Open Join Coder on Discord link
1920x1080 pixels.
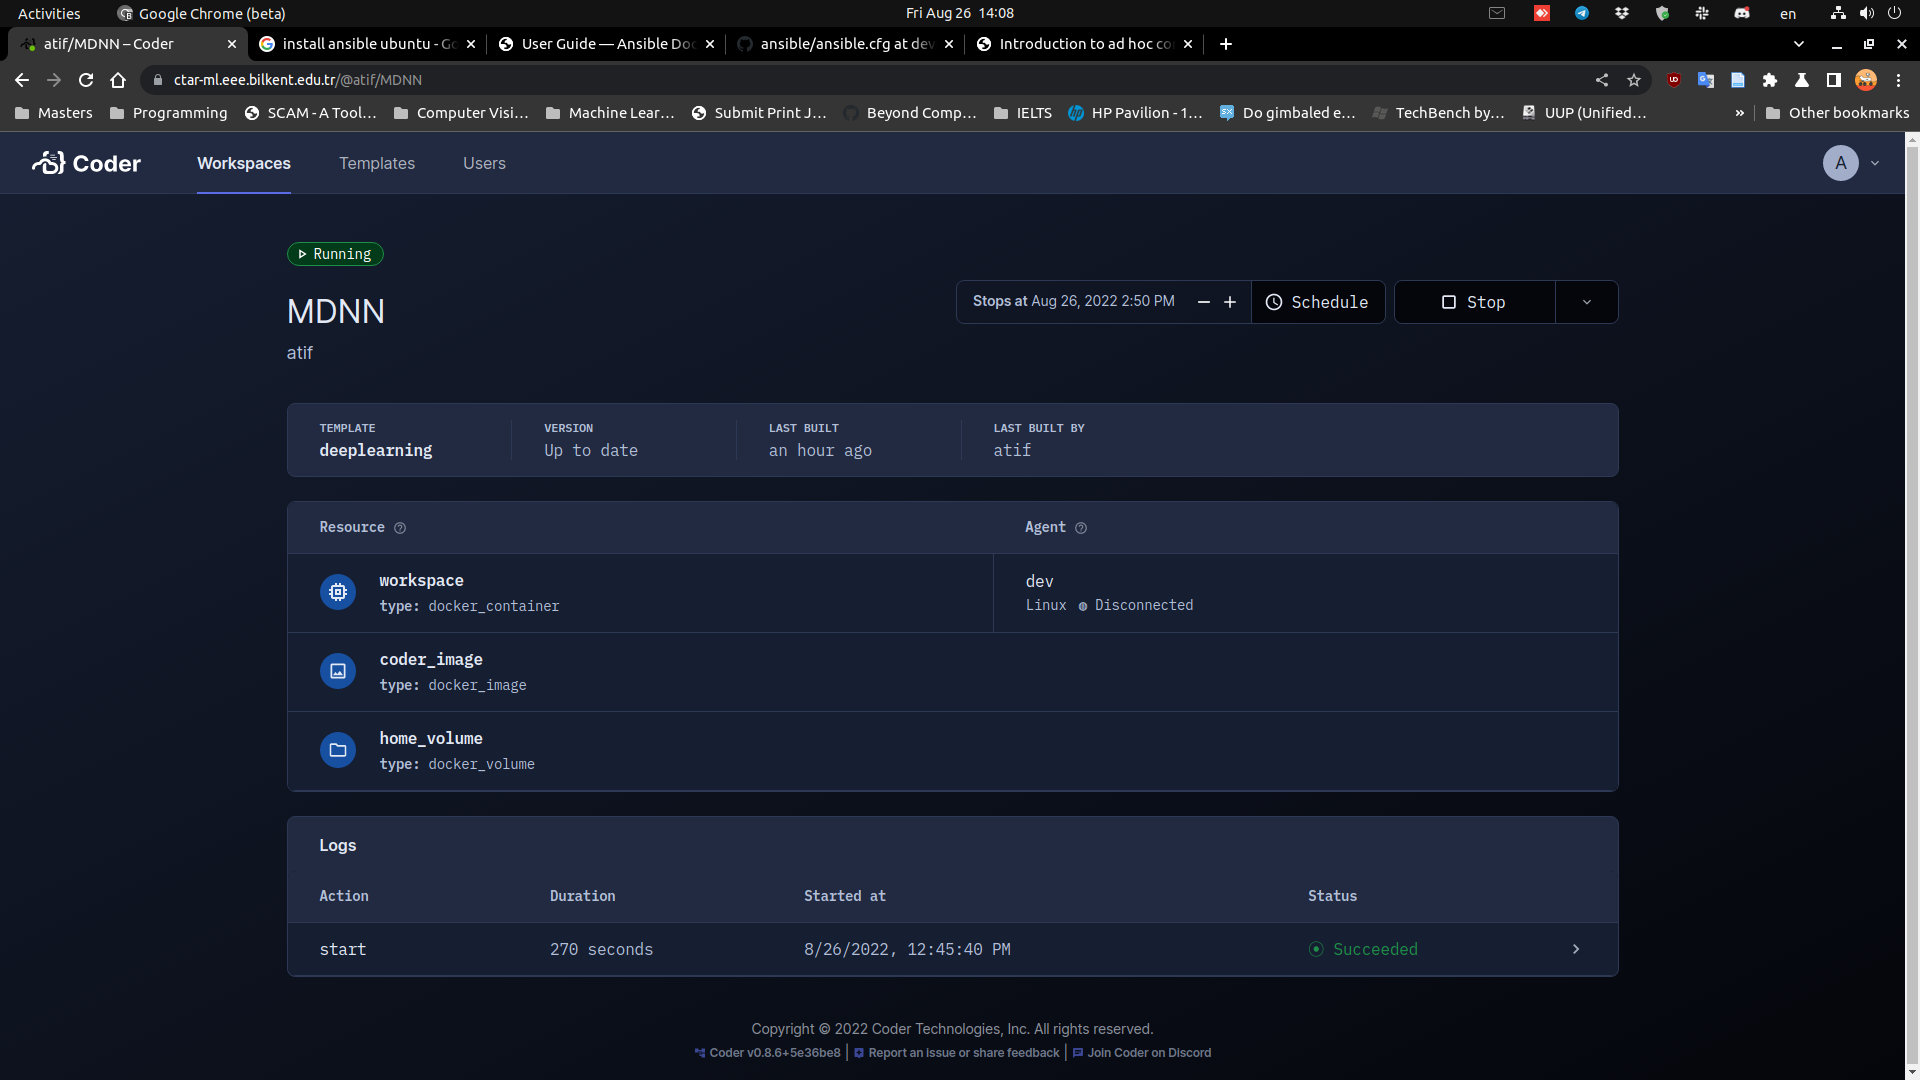(1142, 1053)
